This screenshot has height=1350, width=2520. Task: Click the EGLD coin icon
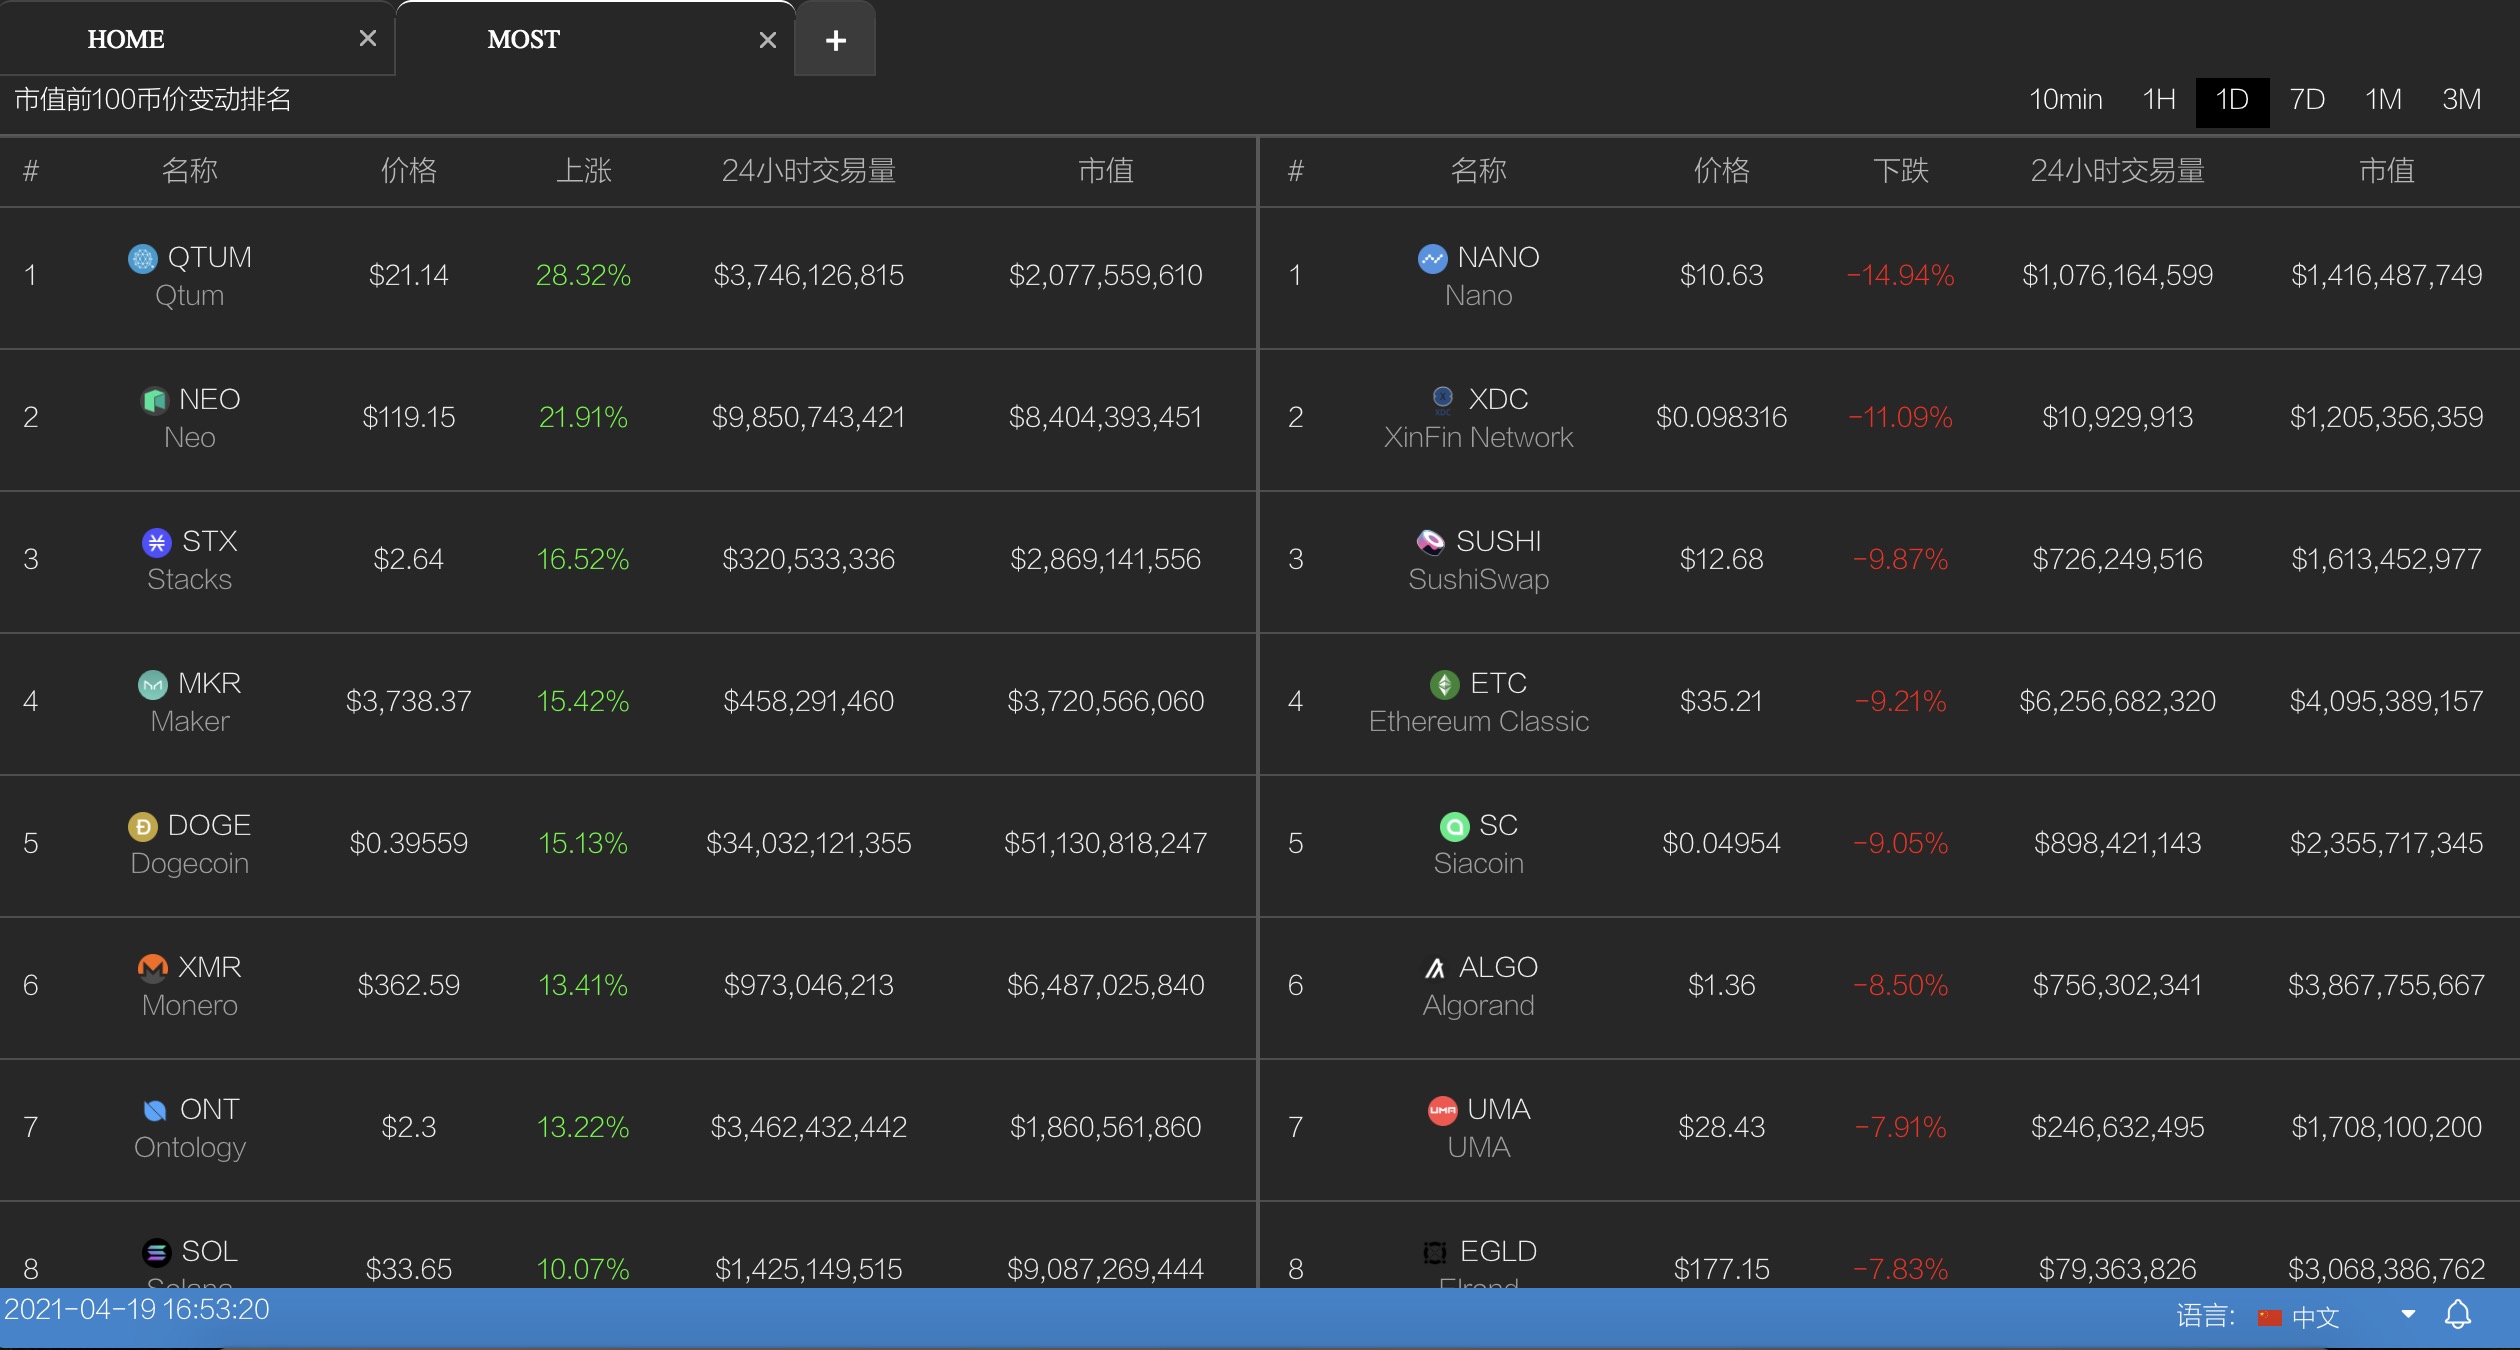click(x=1435, y=1253)
